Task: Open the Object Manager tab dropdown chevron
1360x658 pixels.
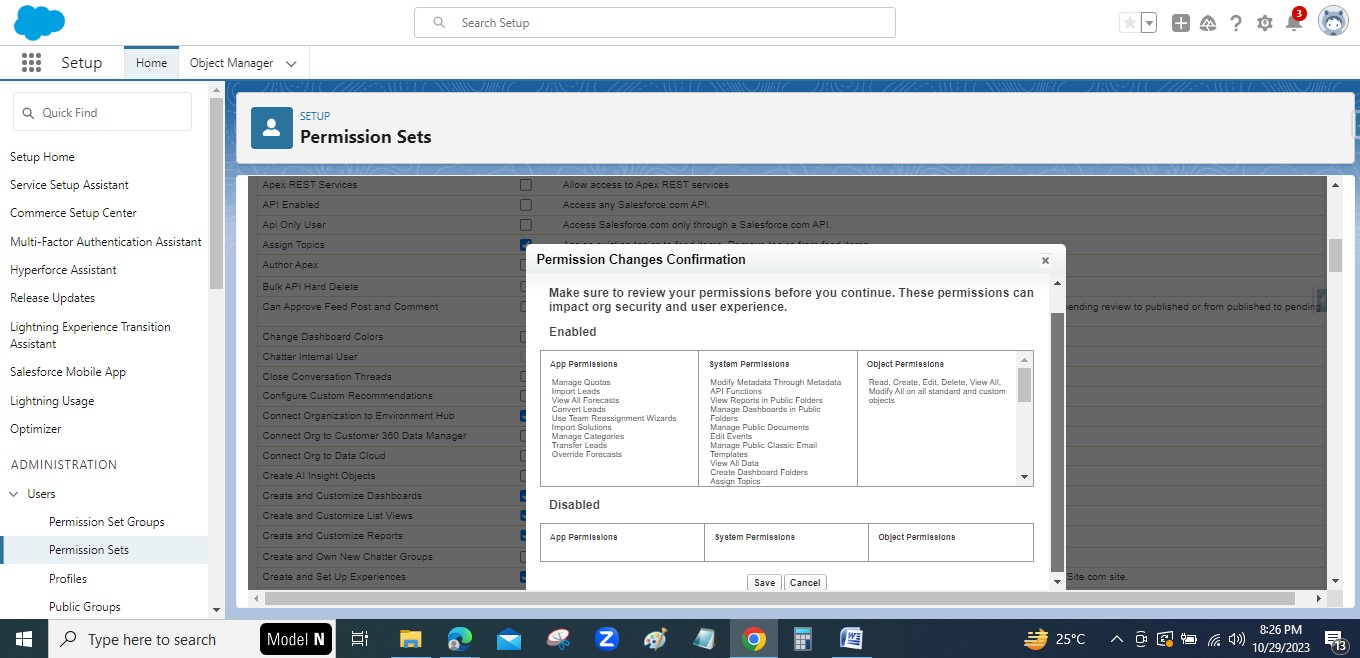Action: (291, 63)
